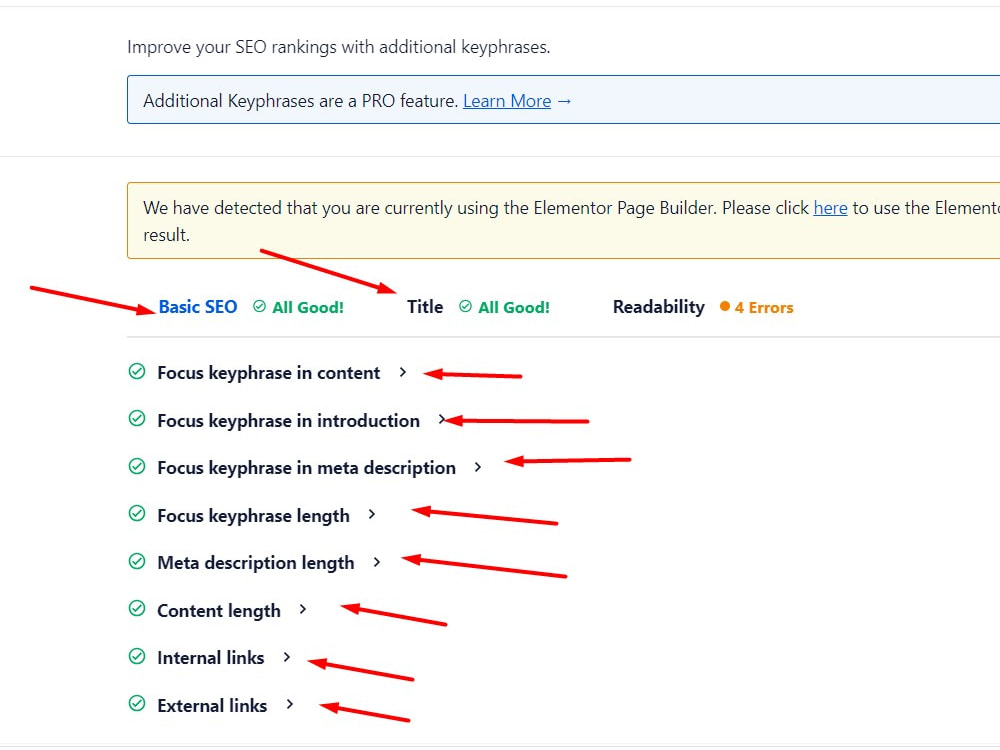Click check icon beside Focus keyphrase in meta description

point(137,466)
